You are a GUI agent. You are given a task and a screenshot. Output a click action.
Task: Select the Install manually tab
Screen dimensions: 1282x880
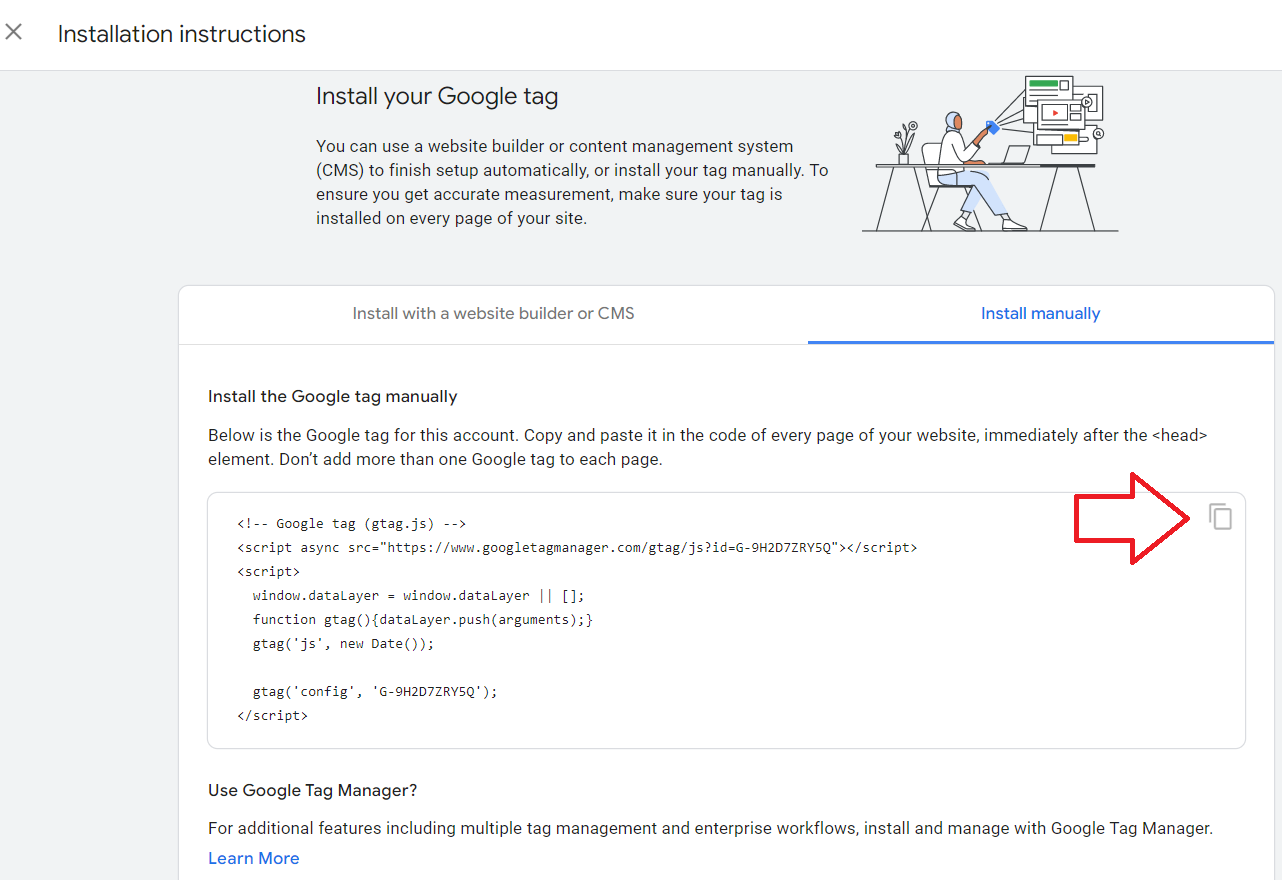pos(1040,314)
